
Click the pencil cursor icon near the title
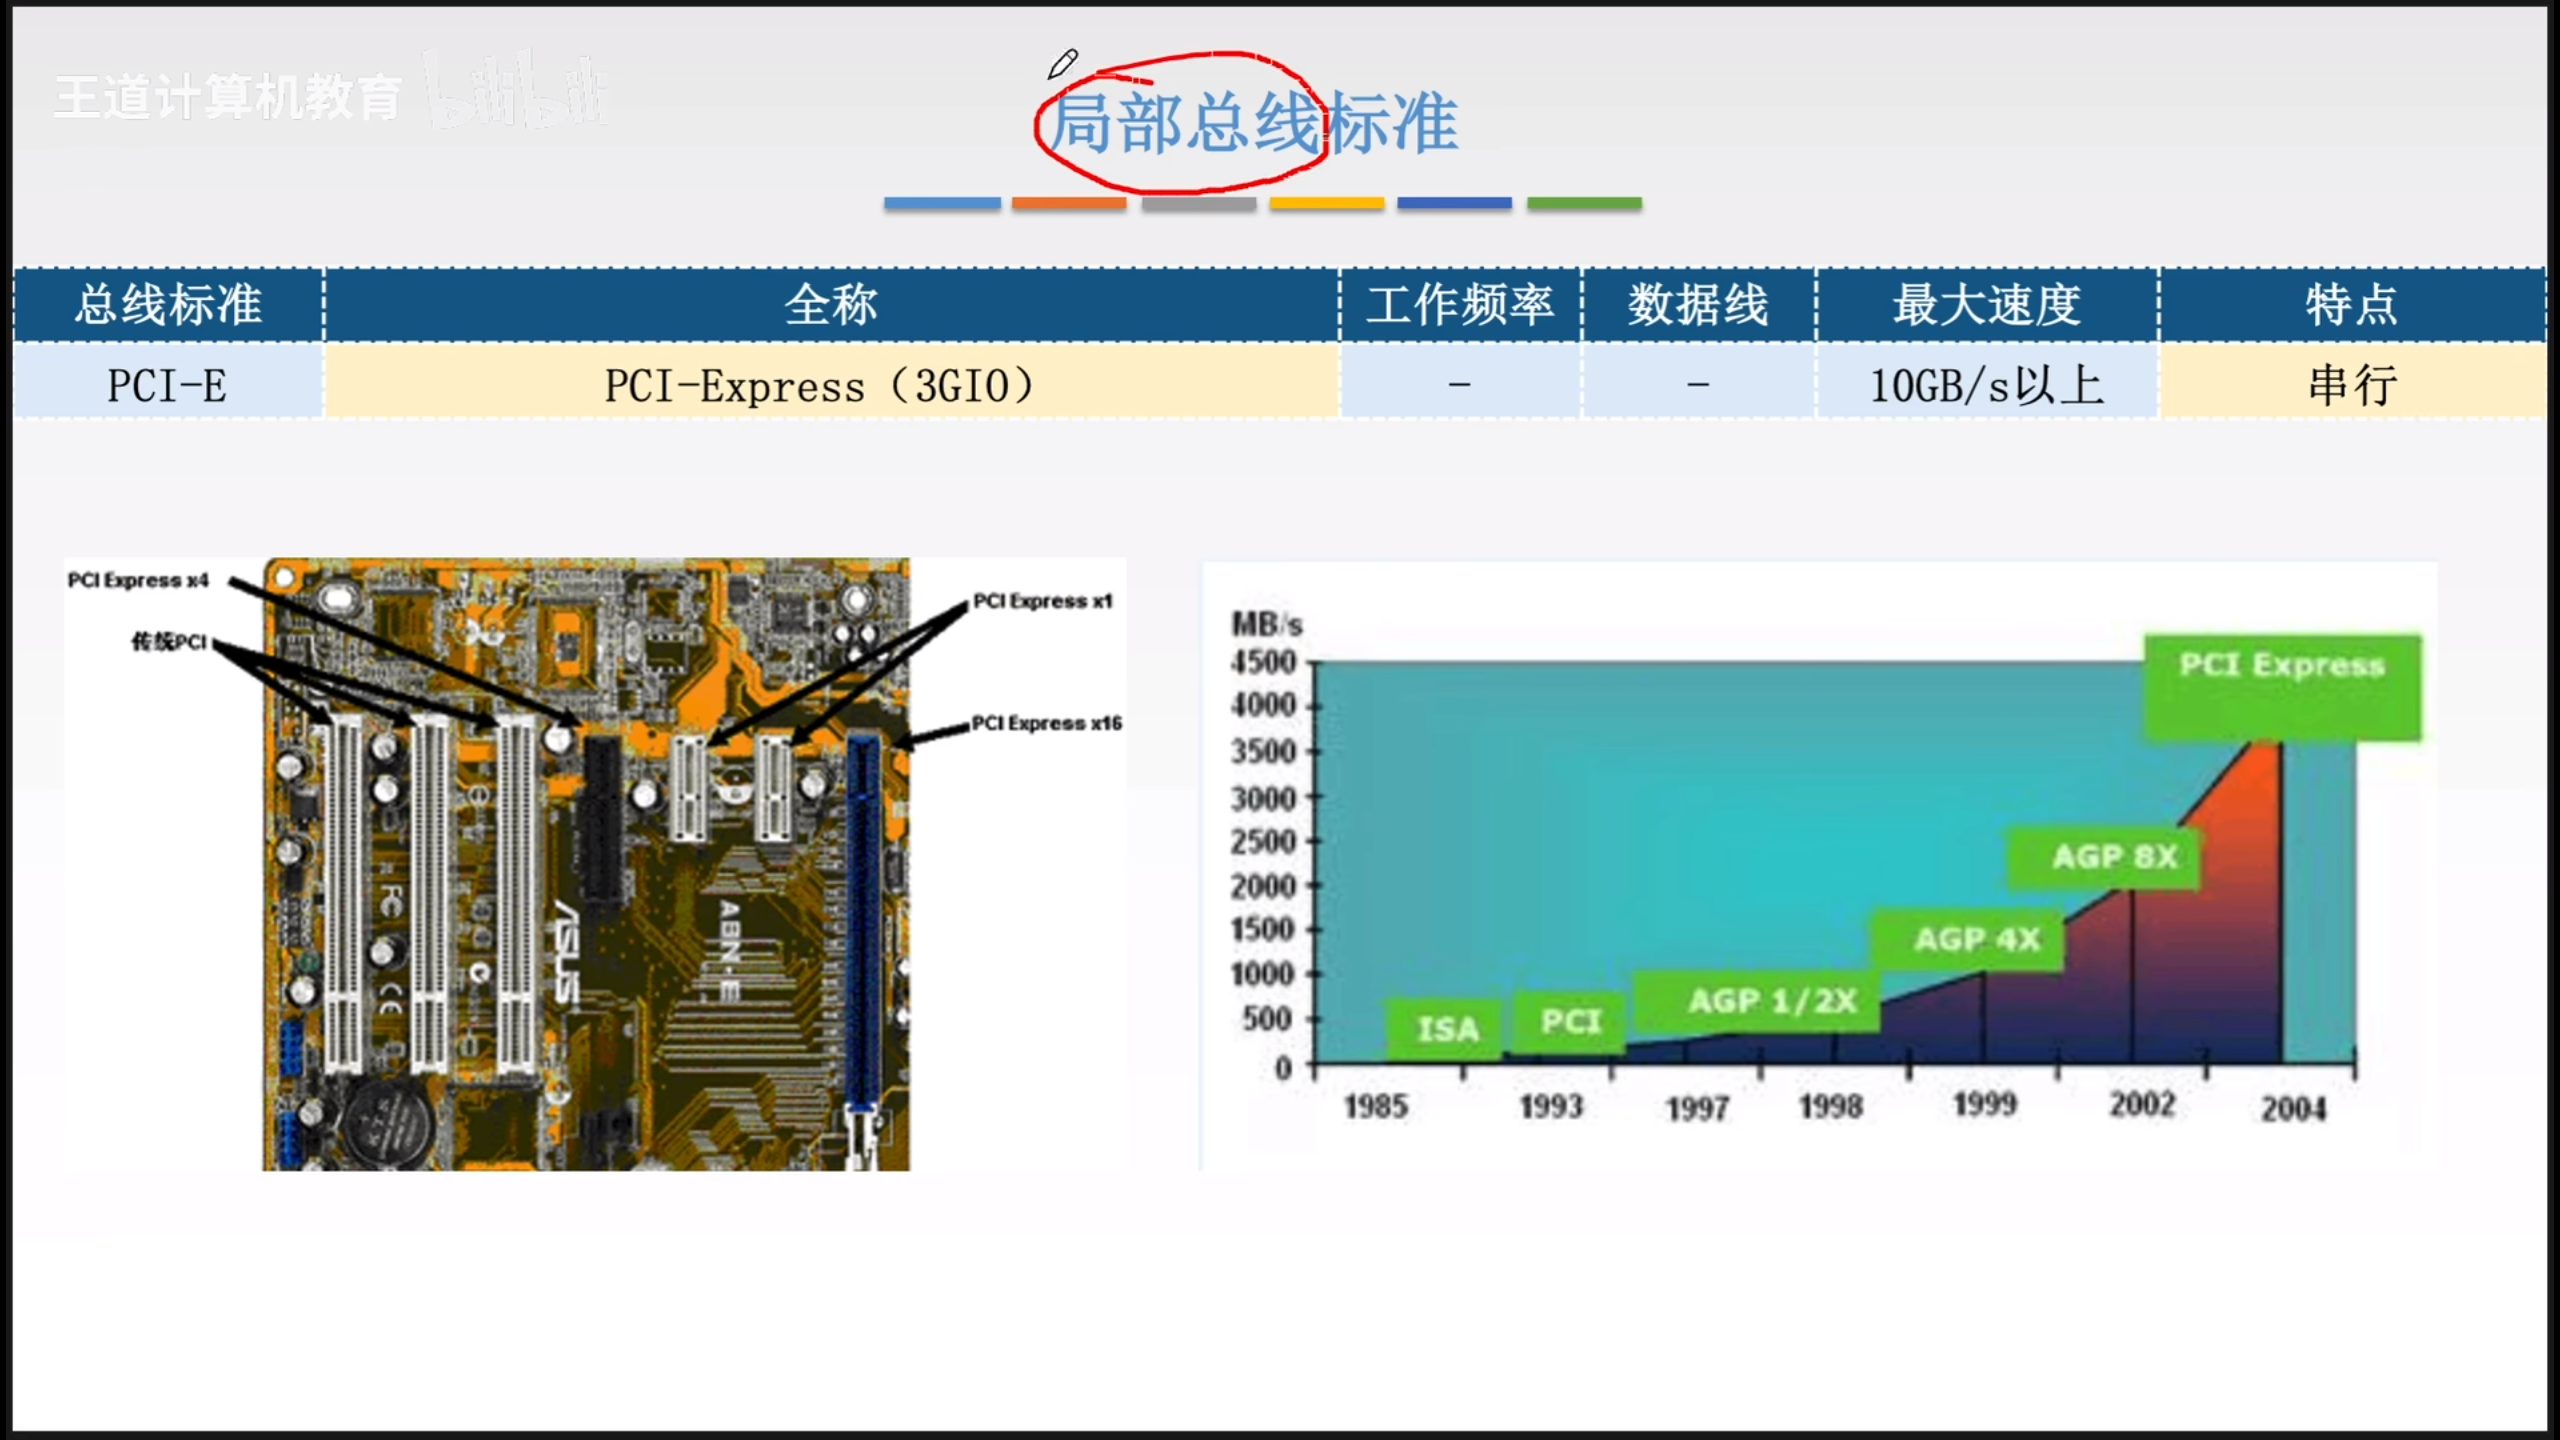click(x=1062, y=64)
